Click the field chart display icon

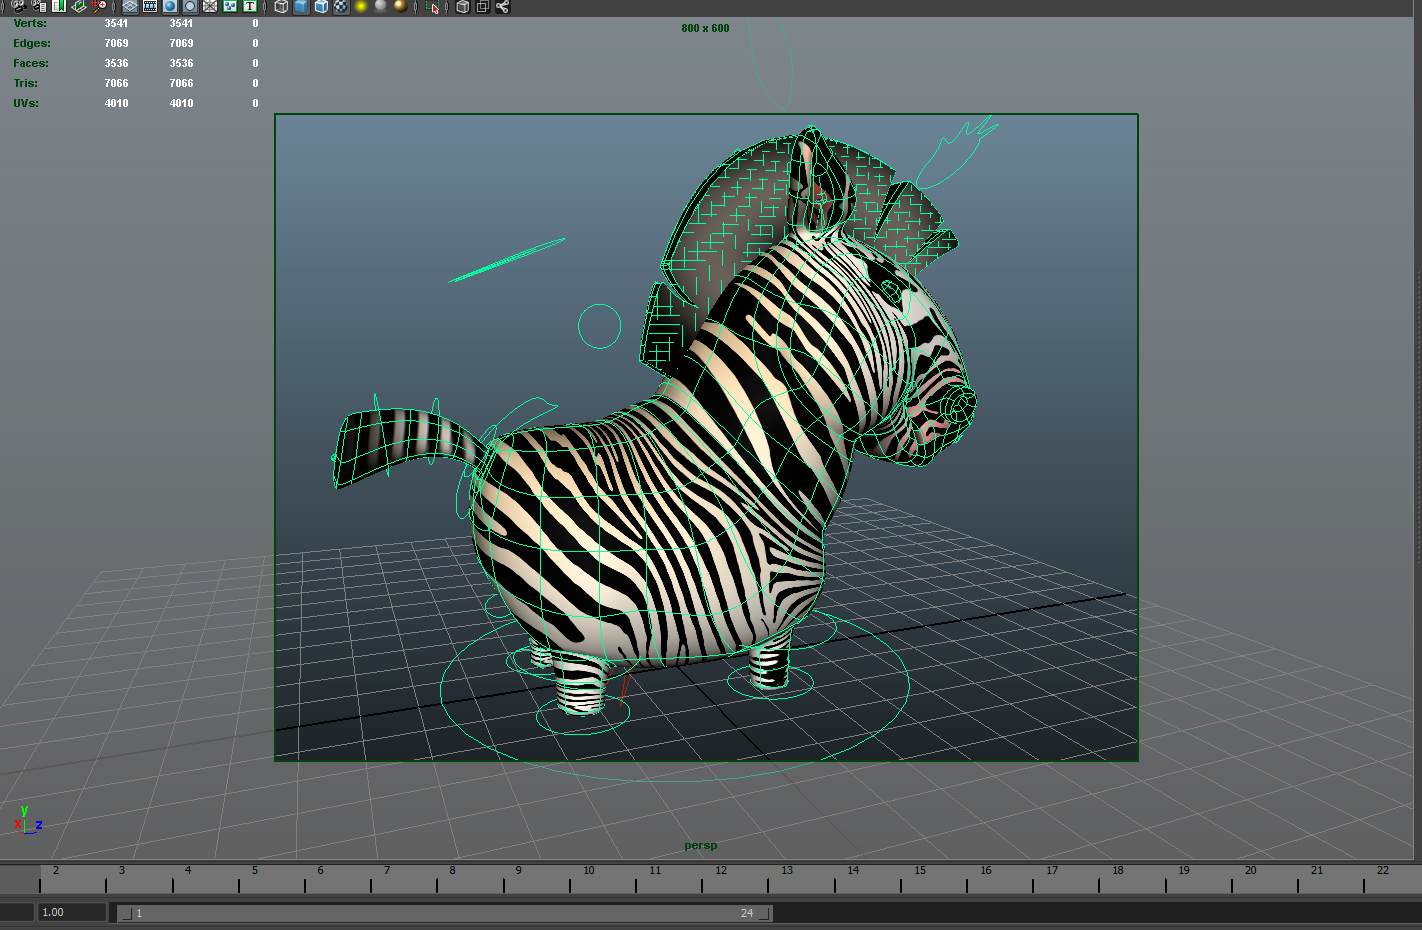(x=208, y=6)
